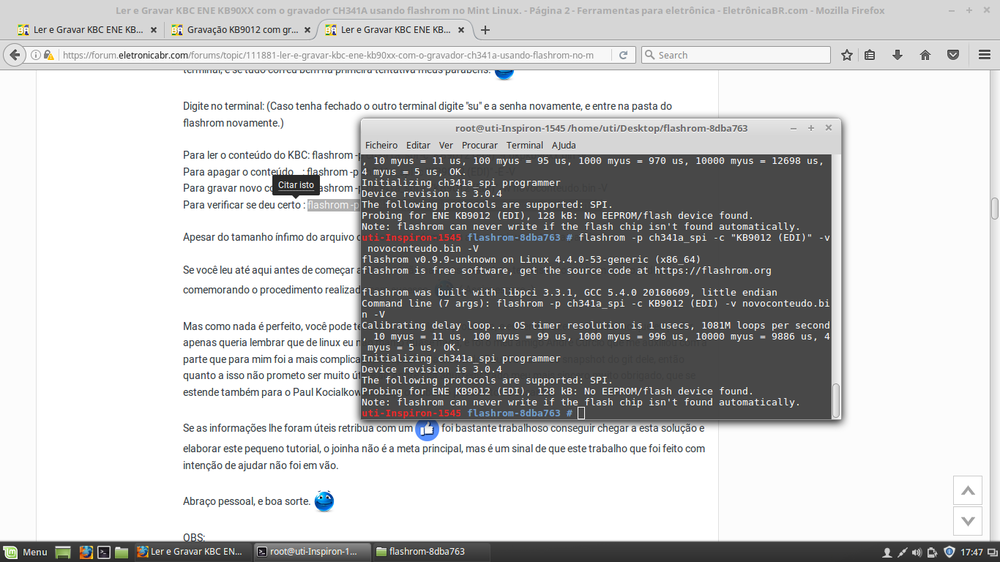Open the Ficheiro menu in terminal
The width and height of the screenshot is (1000, 562).
381,145
